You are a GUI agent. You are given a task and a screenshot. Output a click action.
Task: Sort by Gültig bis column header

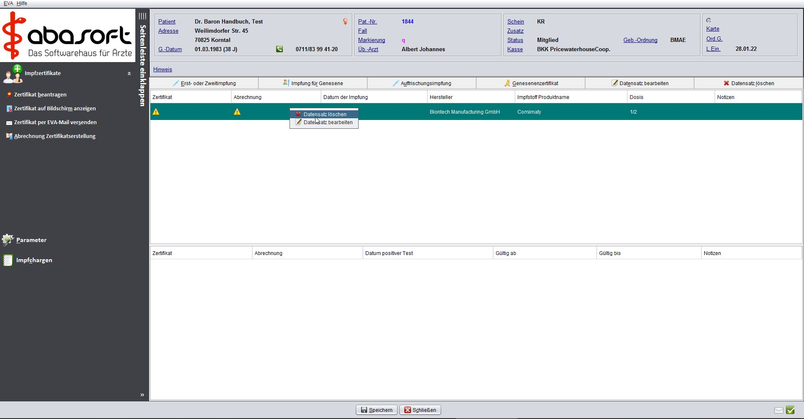(x=649, y=253)
